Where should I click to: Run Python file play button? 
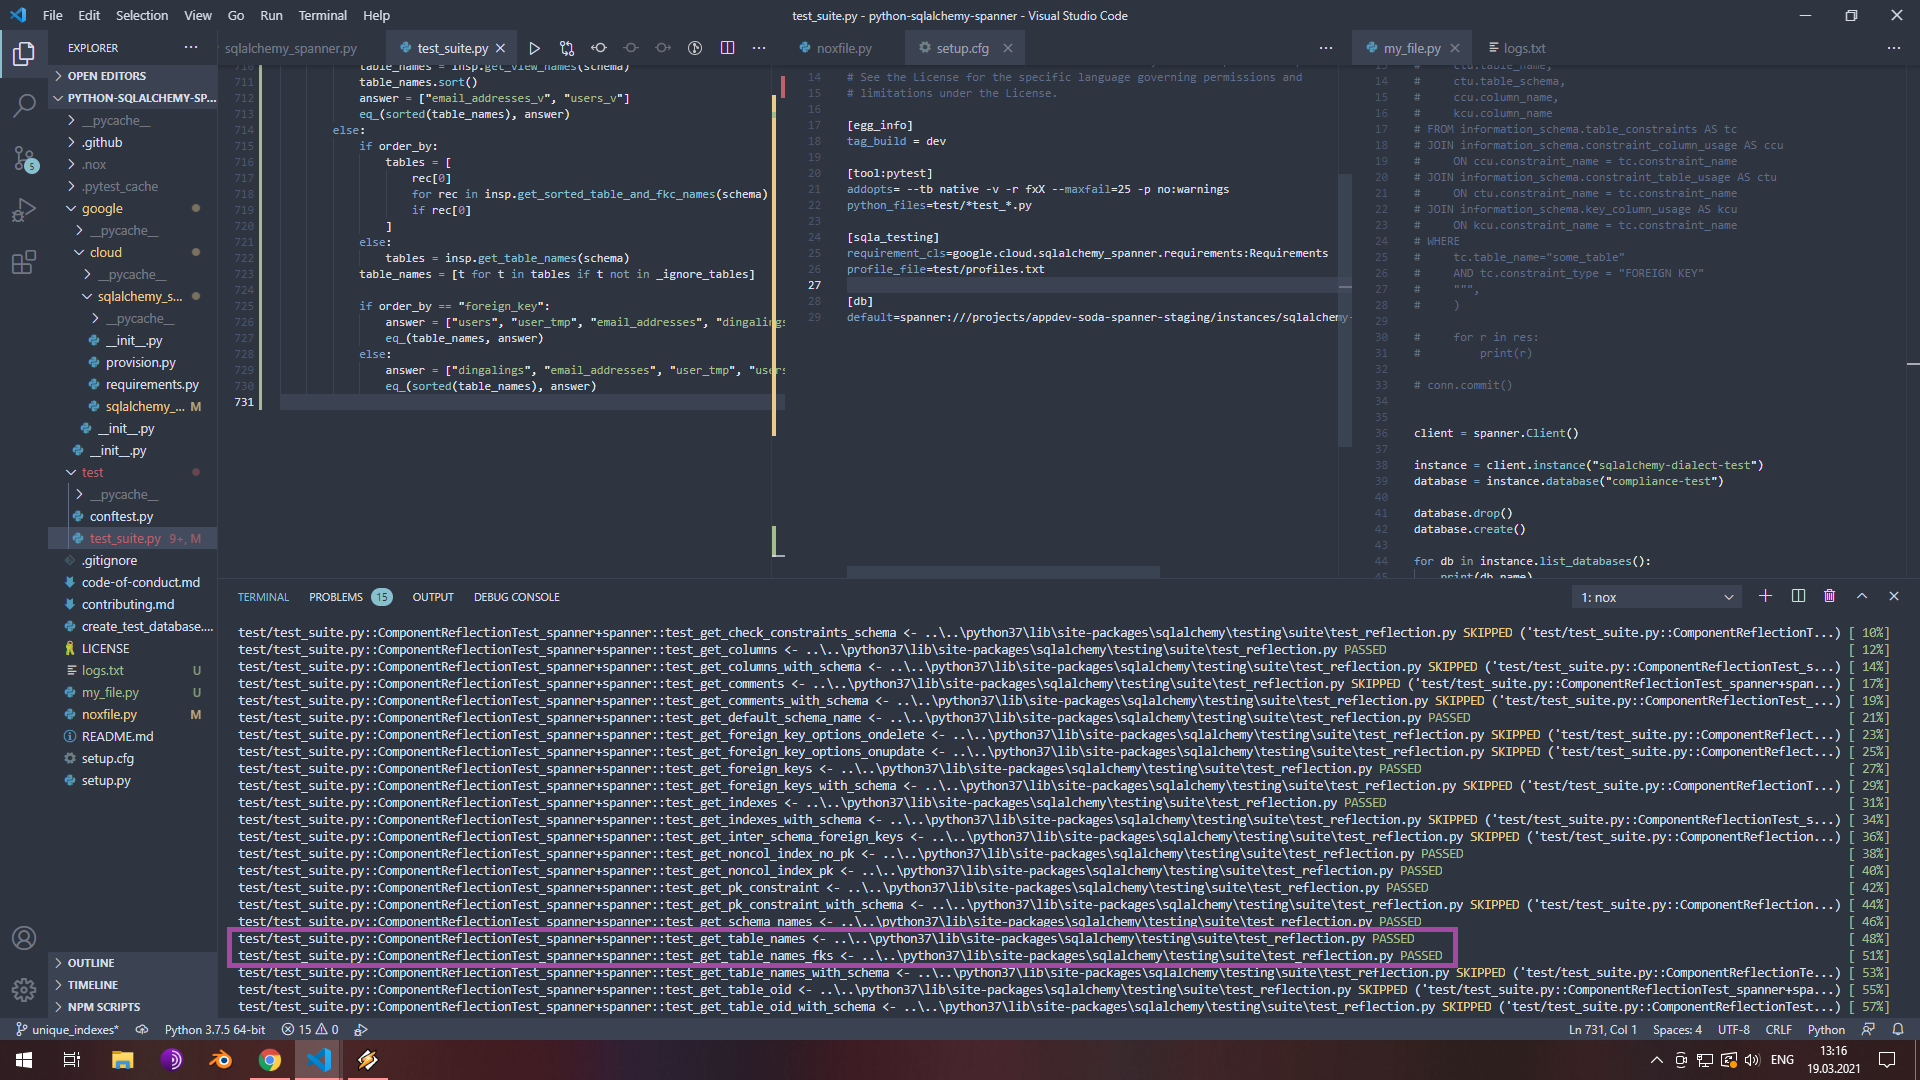pos(534,48)
